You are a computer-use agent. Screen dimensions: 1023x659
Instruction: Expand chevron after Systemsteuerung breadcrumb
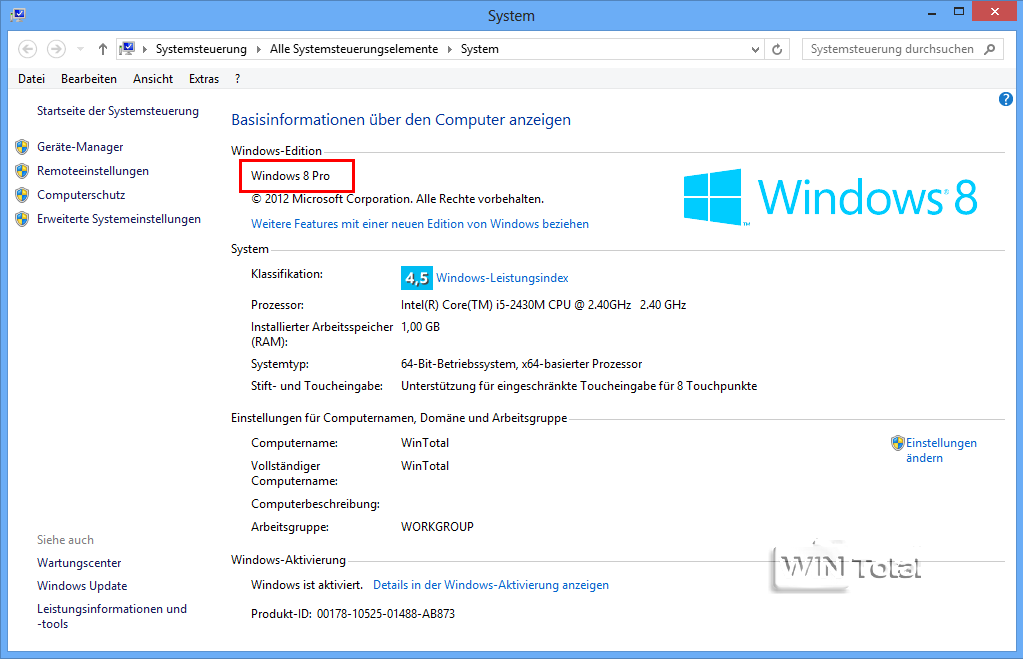[258, 50]
